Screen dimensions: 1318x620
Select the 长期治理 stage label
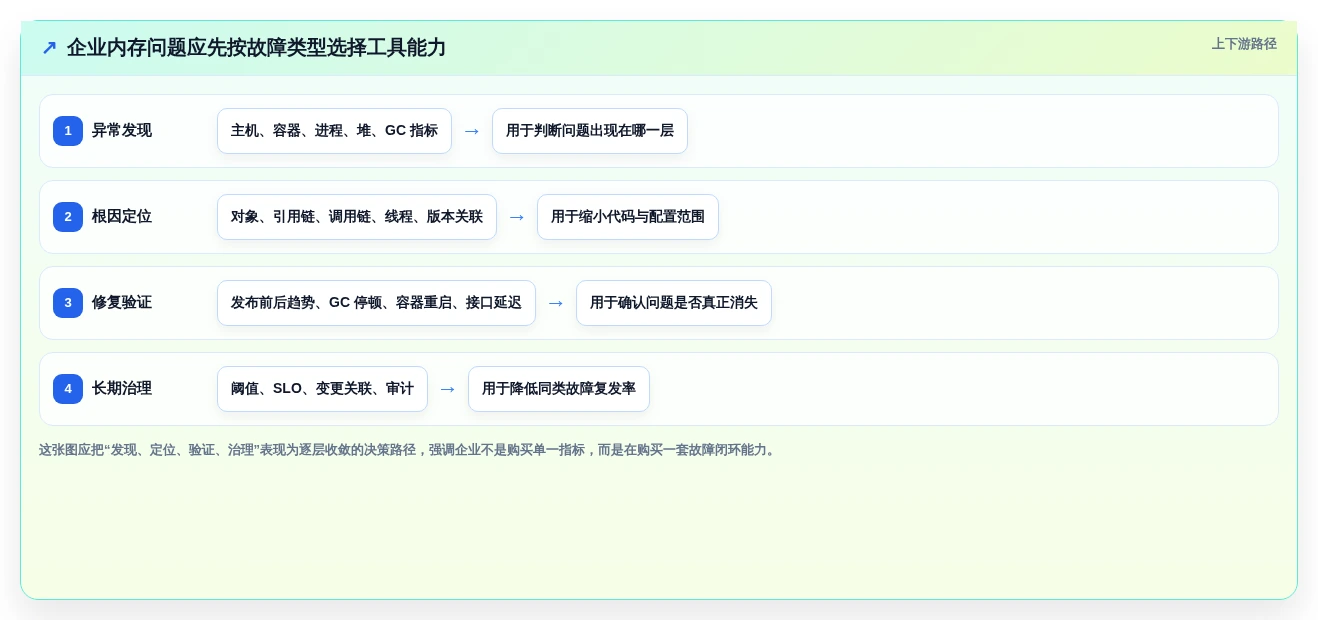(x=122, y=389)
